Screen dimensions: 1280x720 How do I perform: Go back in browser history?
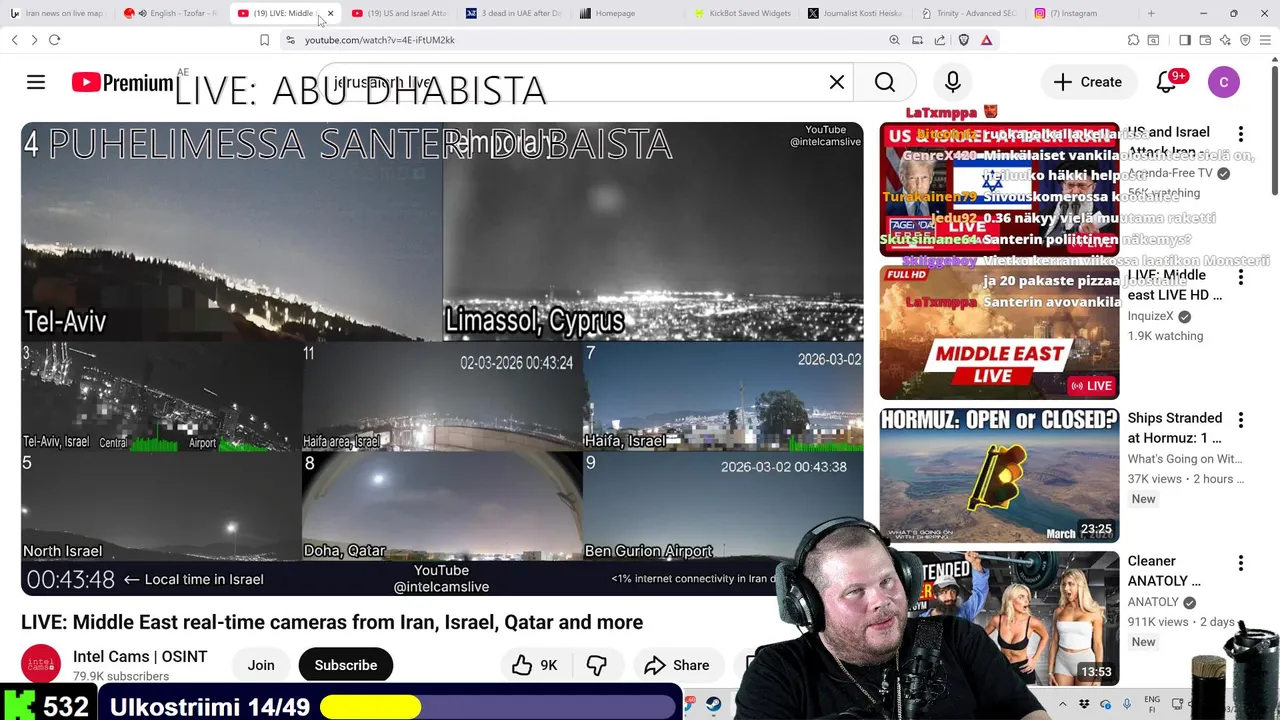tap(14, 40)
